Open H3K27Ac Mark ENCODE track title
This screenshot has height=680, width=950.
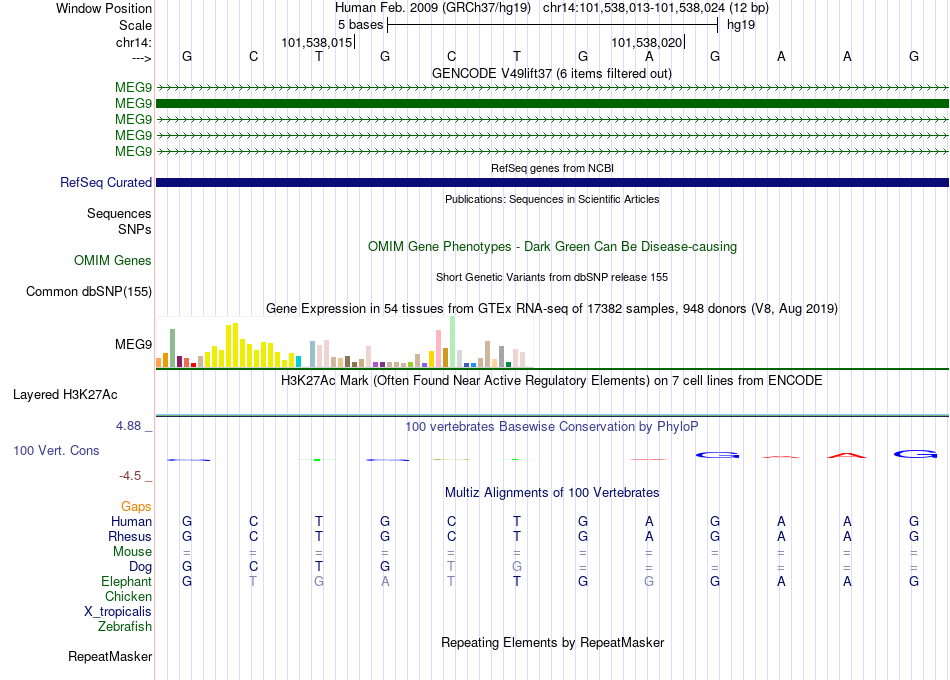tap(552, 381)
